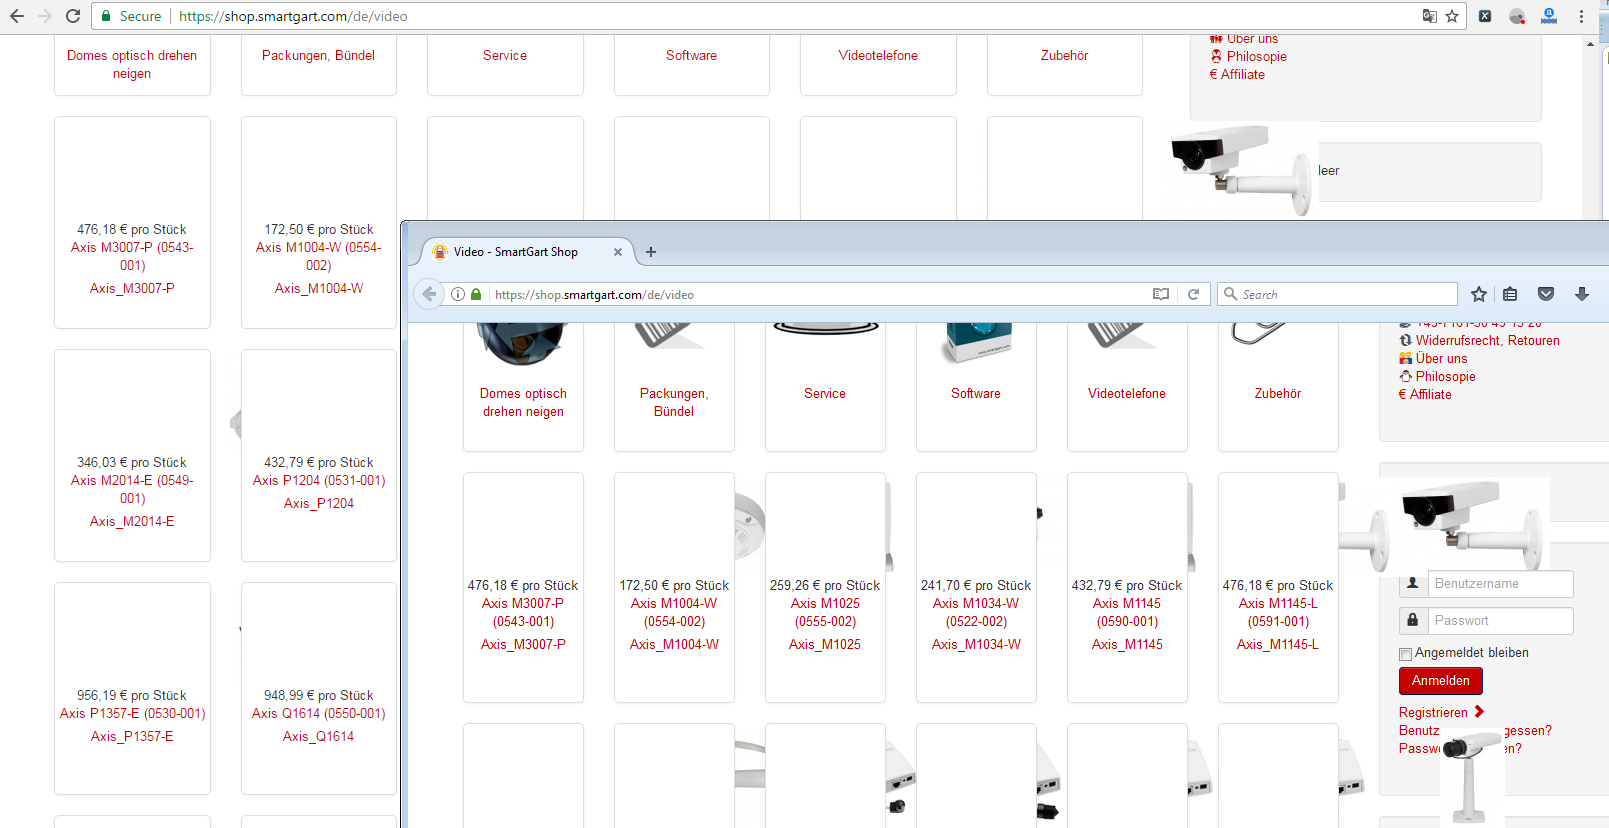Go back in the Firefox window

tap(429, 294)
